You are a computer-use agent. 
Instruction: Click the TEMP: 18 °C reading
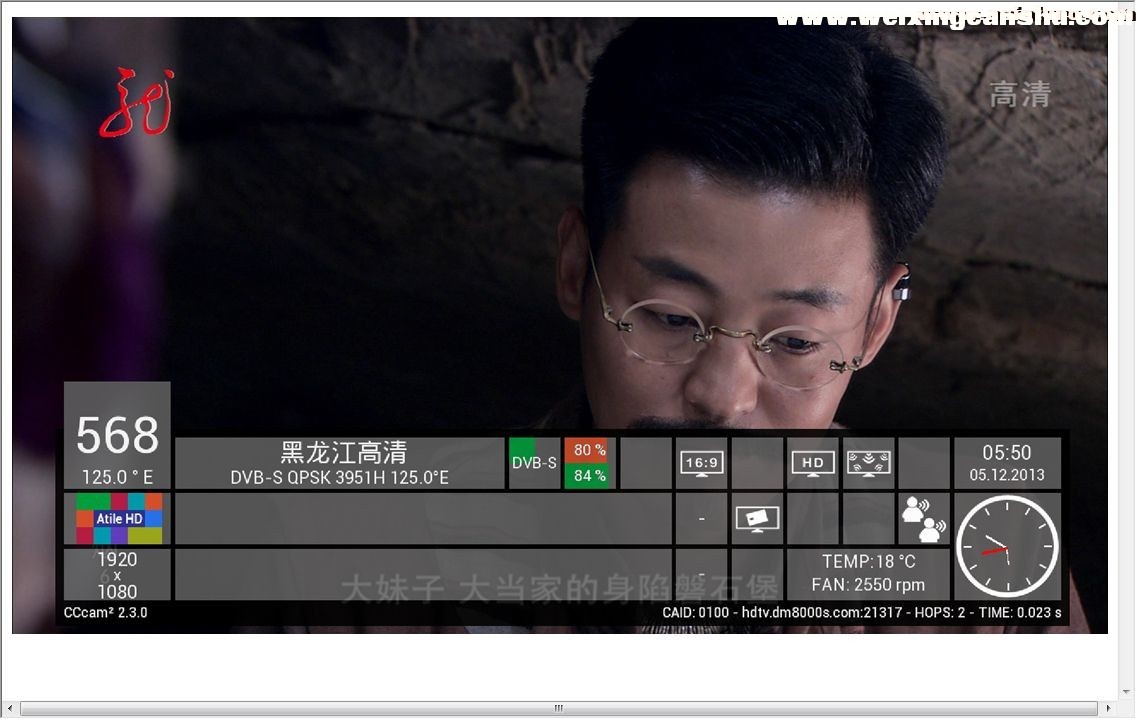[868, 562]
